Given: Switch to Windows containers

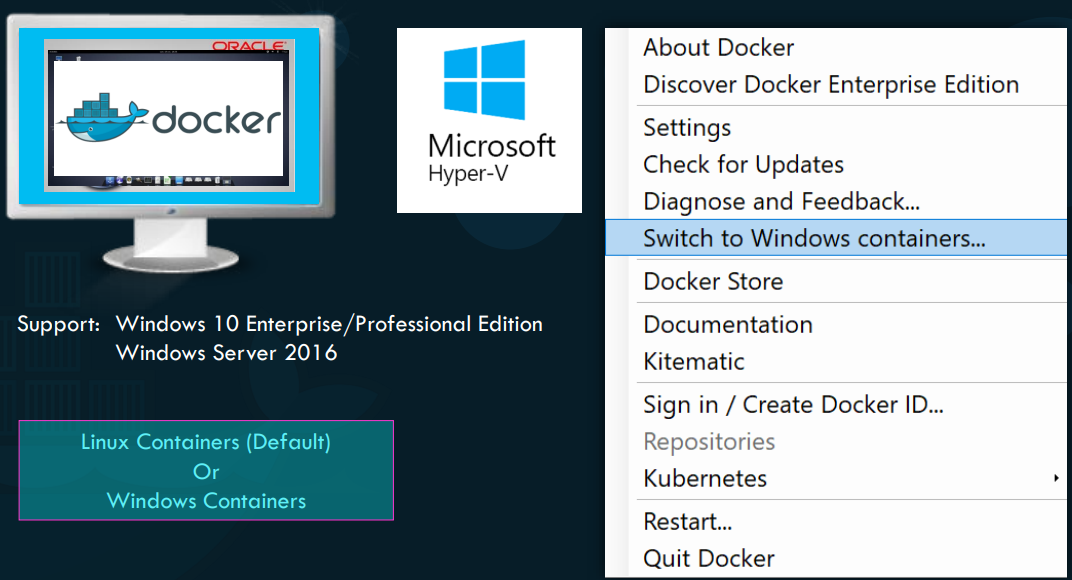Looking at the screenshot, I should [835, 238].
